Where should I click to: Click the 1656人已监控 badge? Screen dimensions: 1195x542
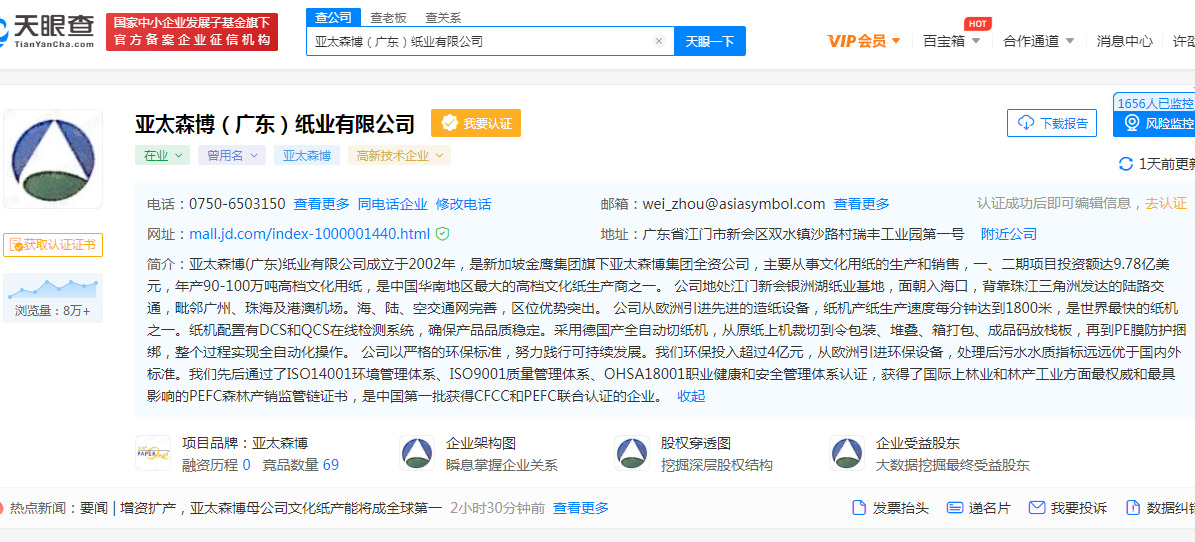1154,103
